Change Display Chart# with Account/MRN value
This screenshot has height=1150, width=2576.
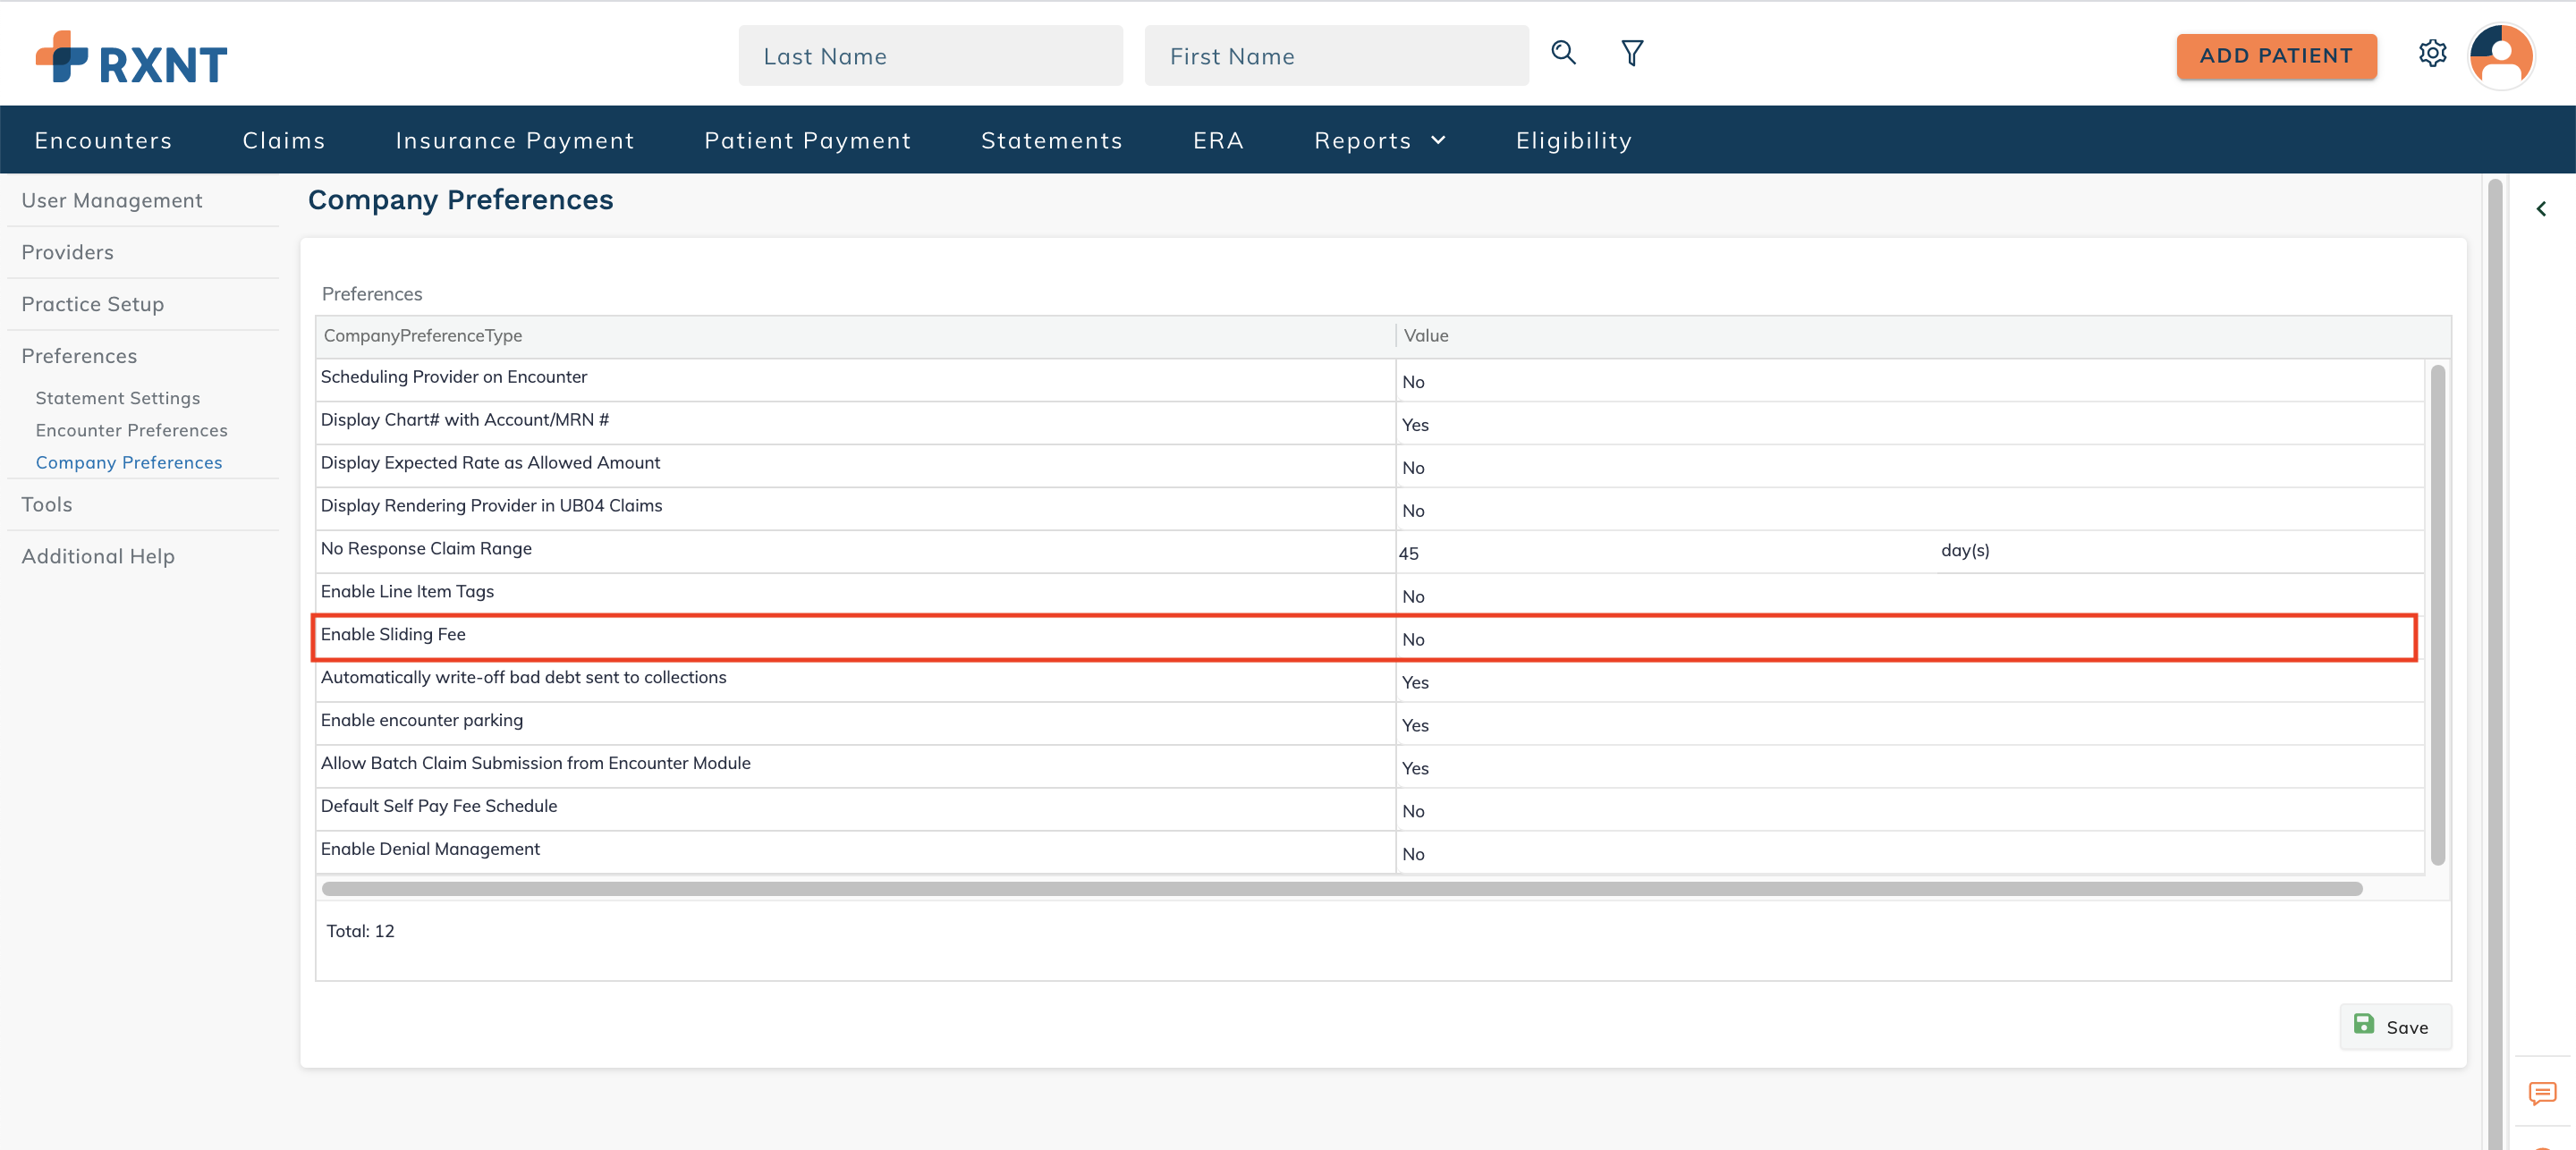1909,424
